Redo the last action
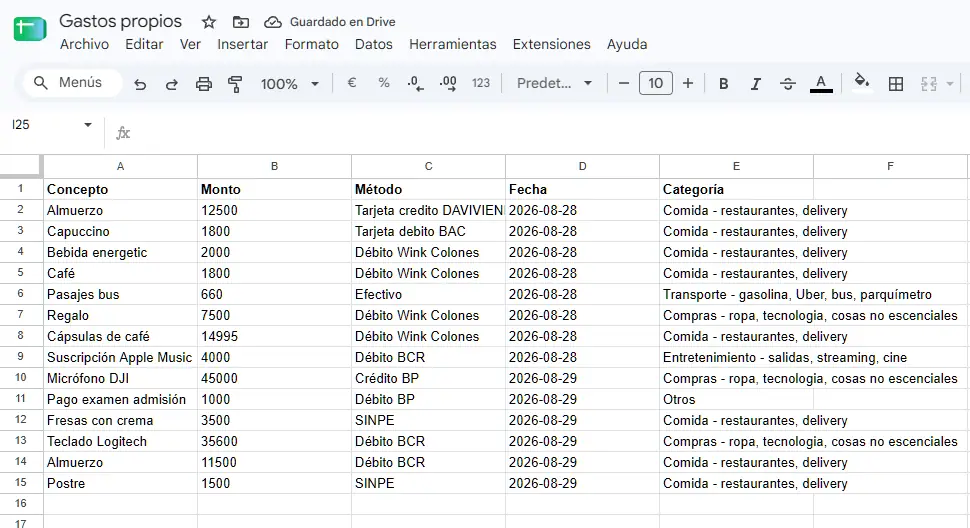This screenshot has width=970, height=528. [172, 83]
